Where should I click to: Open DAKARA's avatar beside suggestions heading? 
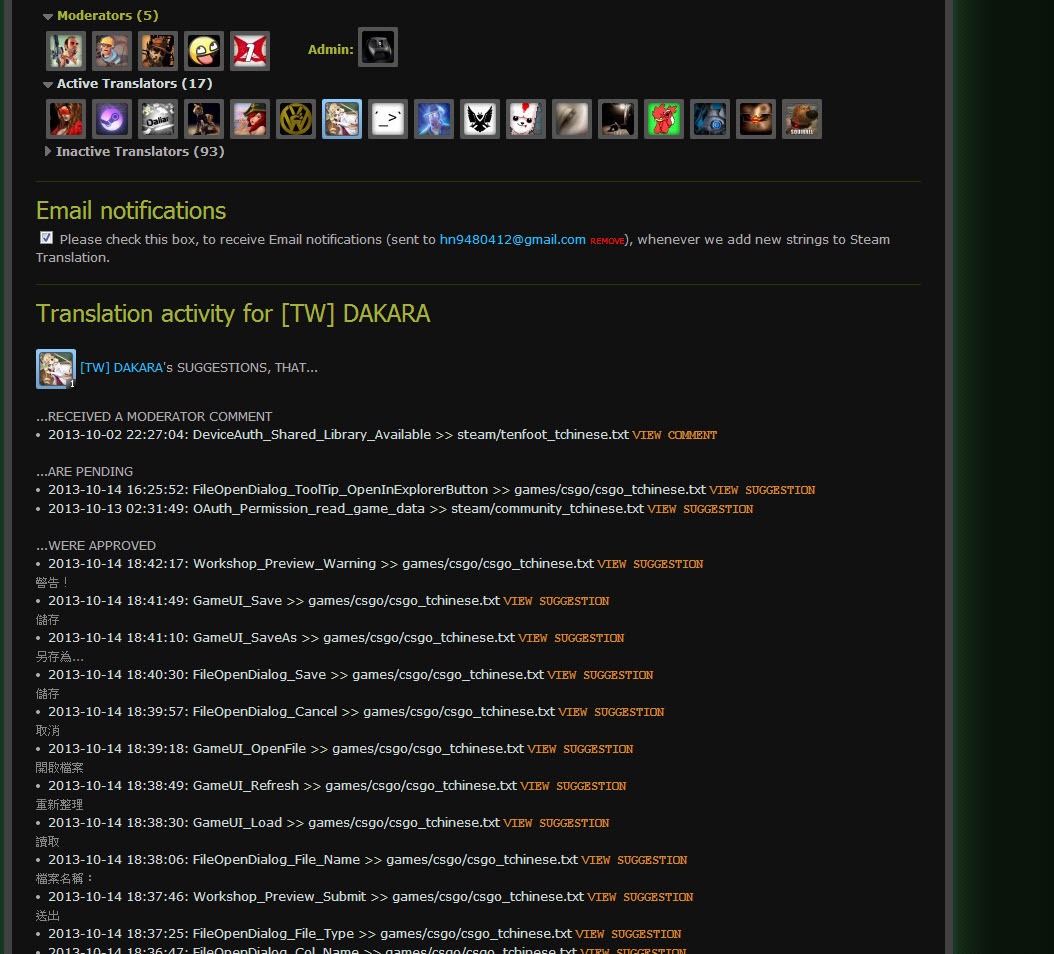pos(56,369)
